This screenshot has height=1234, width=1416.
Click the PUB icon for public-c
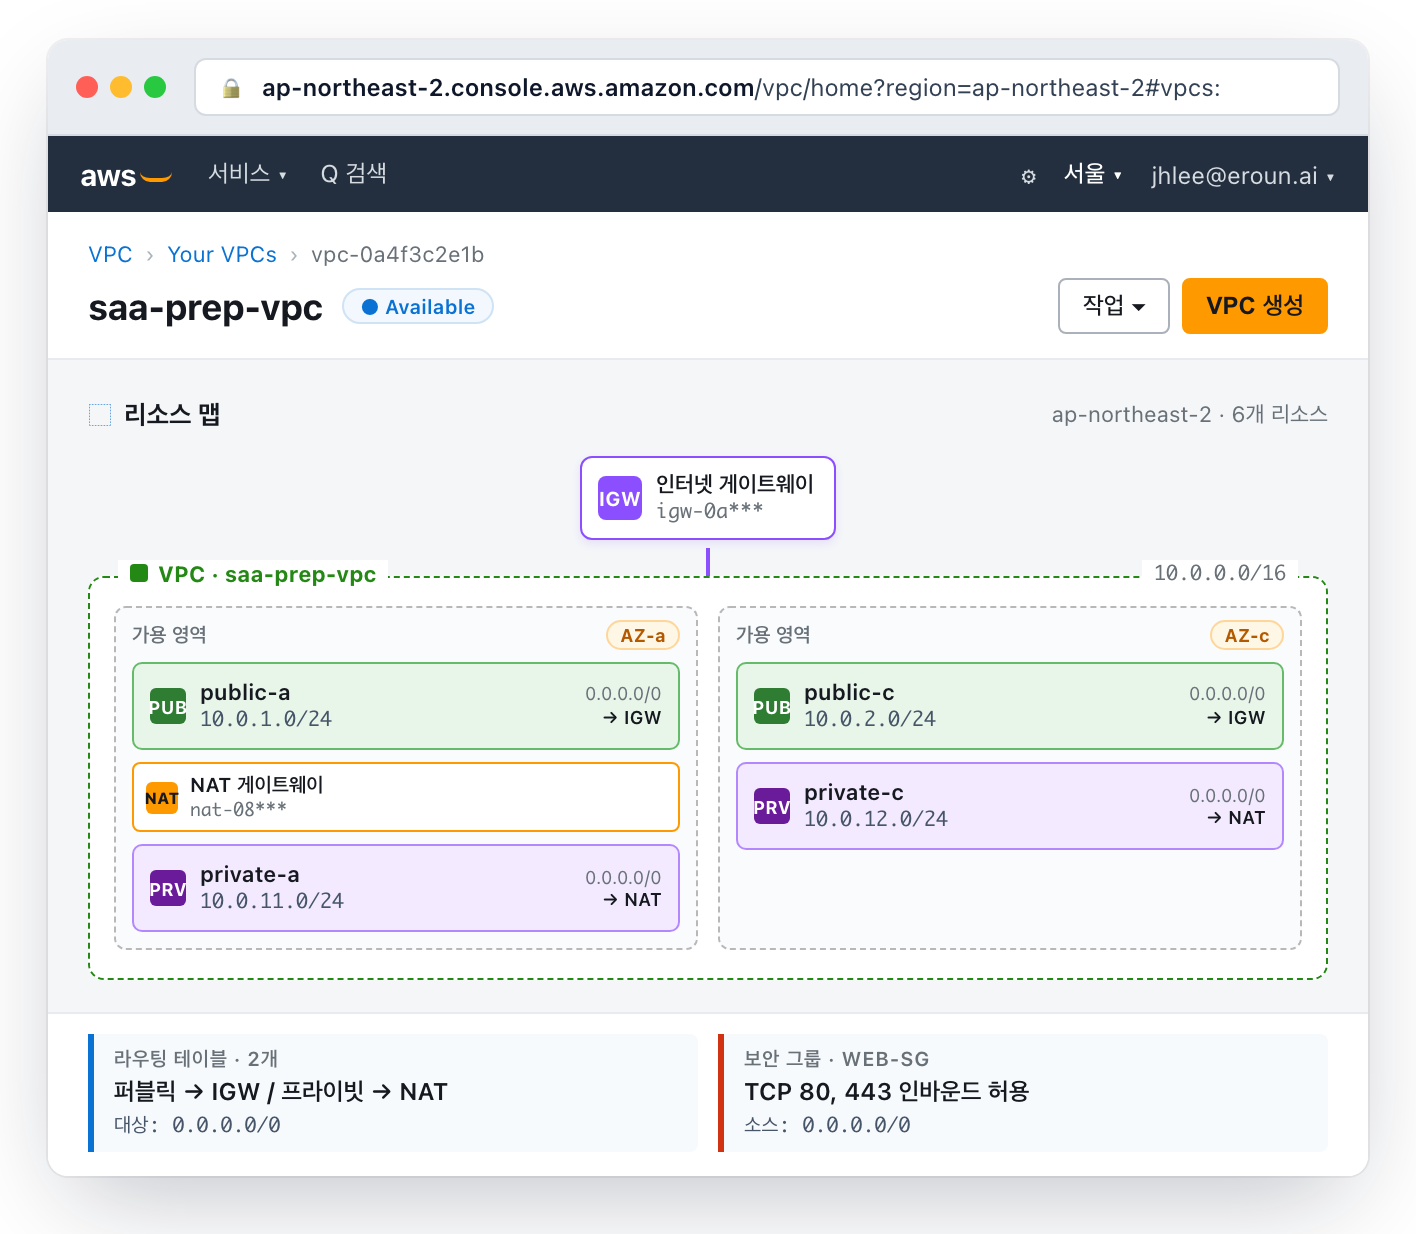tap(772, 706)
